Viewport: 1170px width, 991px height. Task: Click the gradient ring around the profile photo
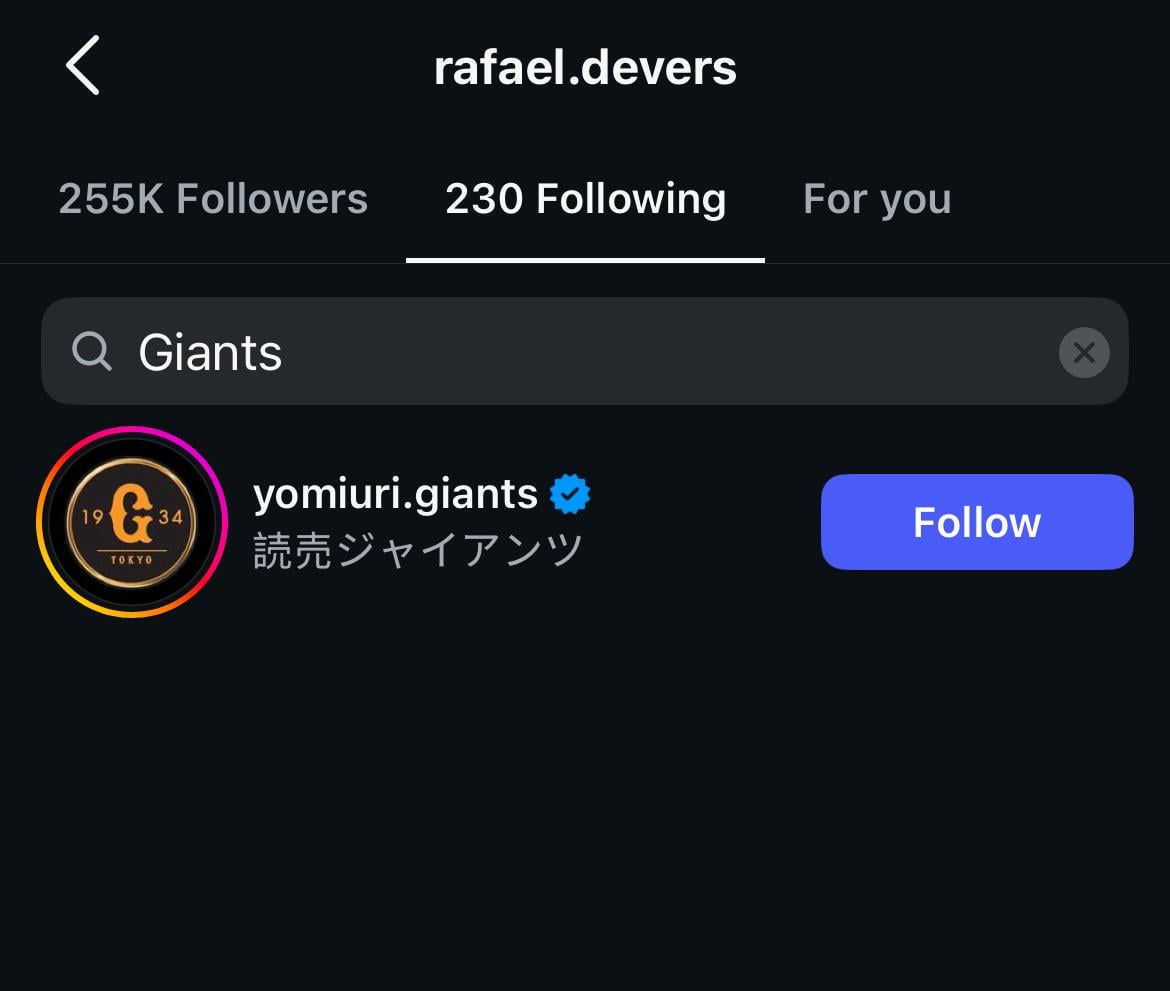[132, 432]
